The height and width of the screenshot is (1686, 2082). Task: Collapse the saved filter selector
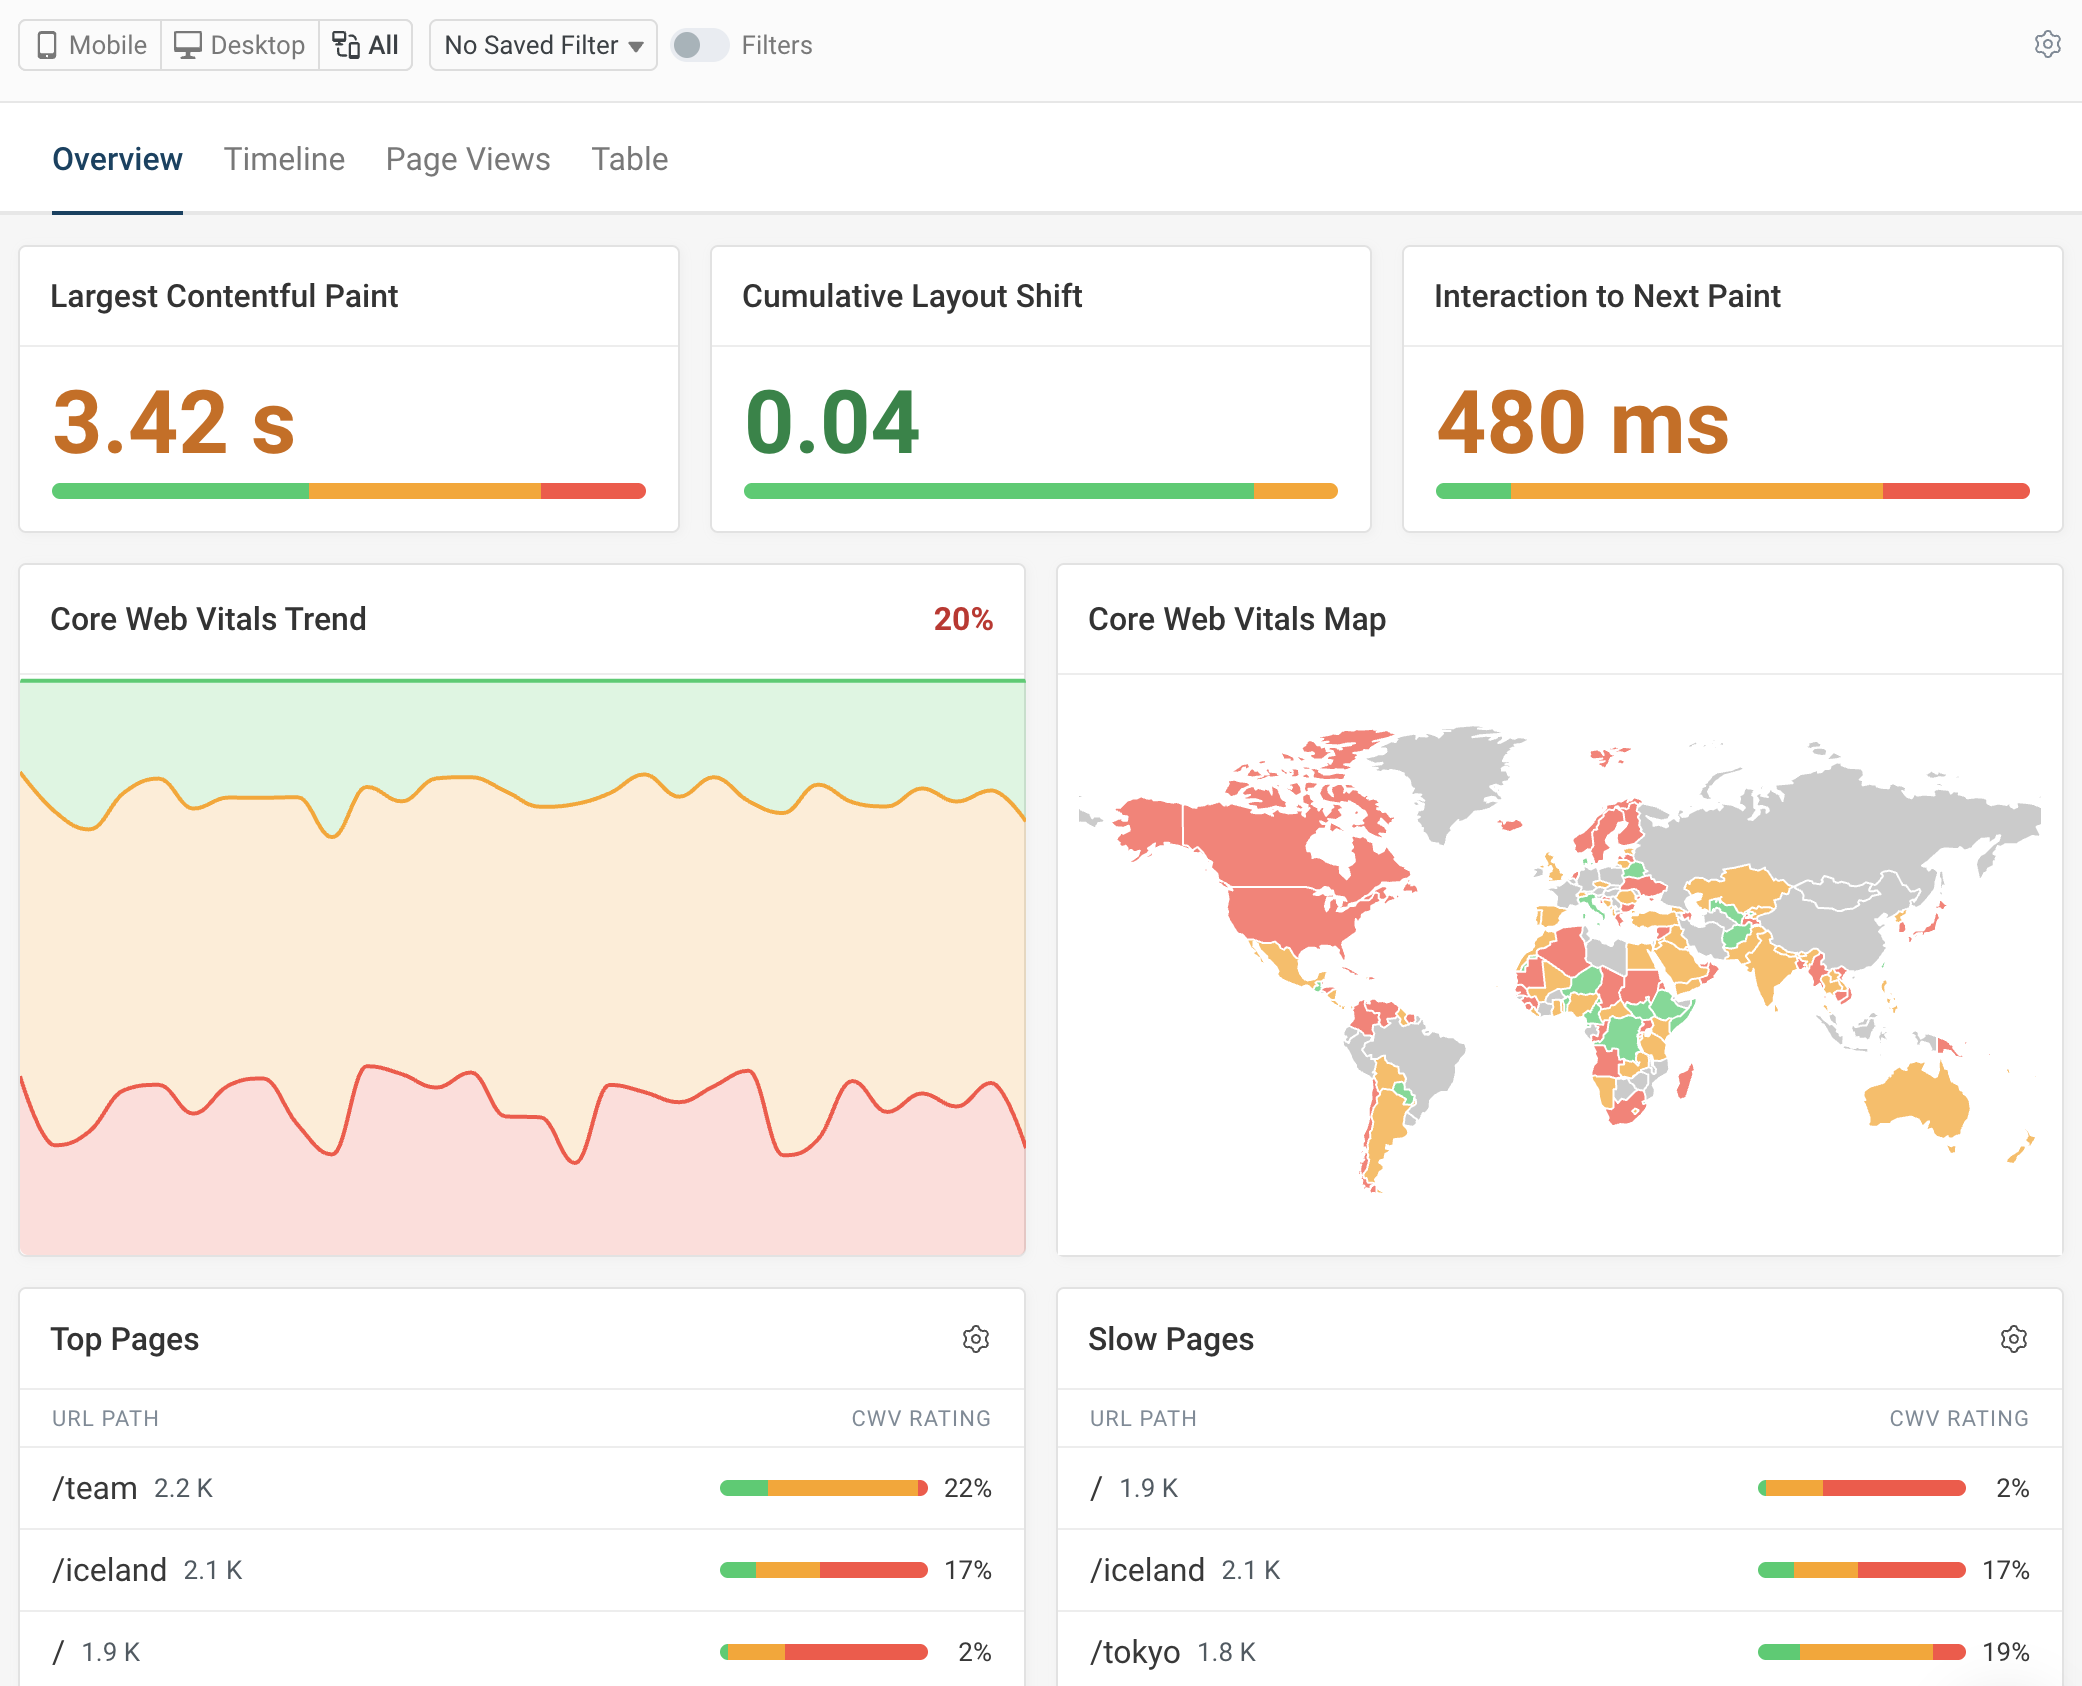point(634,45)
